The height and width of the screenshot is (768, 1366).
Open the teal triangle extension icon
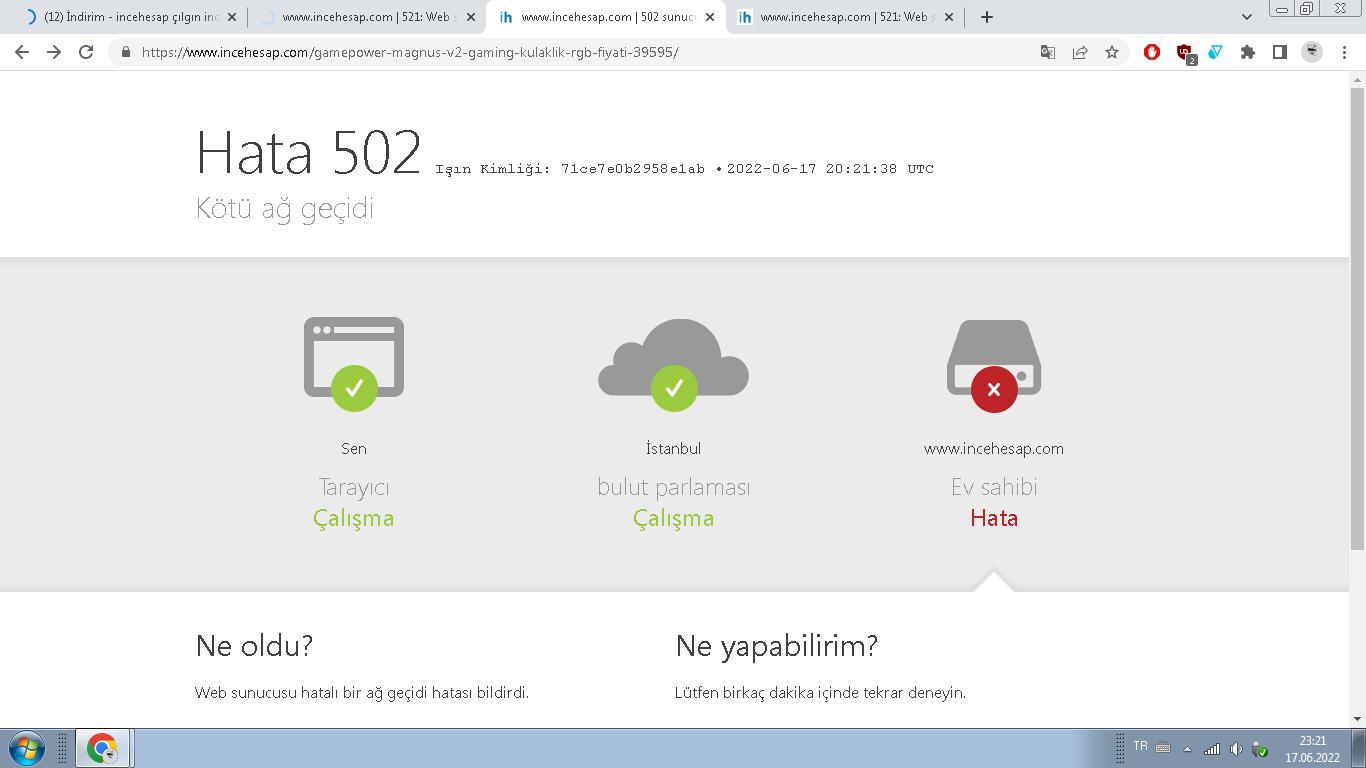1215,52
